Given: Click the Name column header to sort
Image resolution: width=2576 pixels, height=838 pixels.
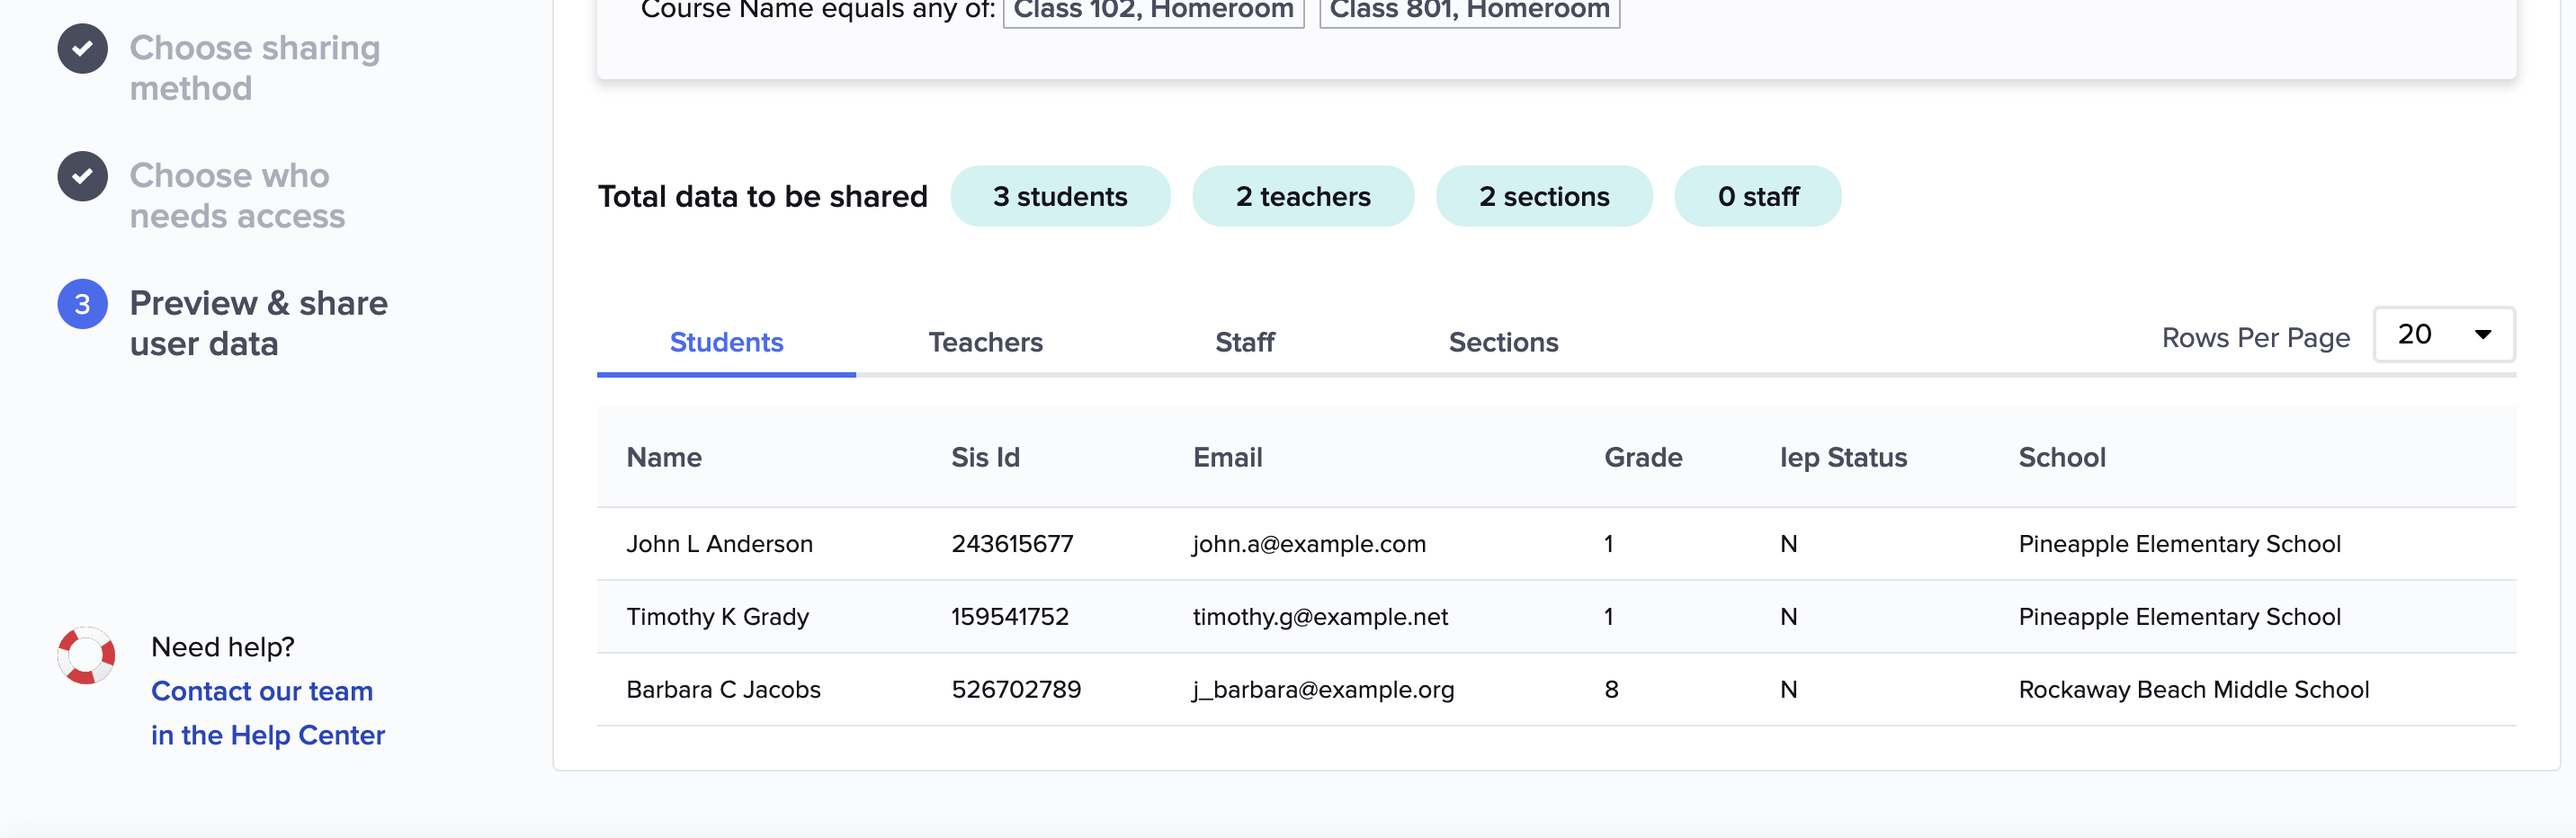Looking at the screenshot, I should 664,457.
